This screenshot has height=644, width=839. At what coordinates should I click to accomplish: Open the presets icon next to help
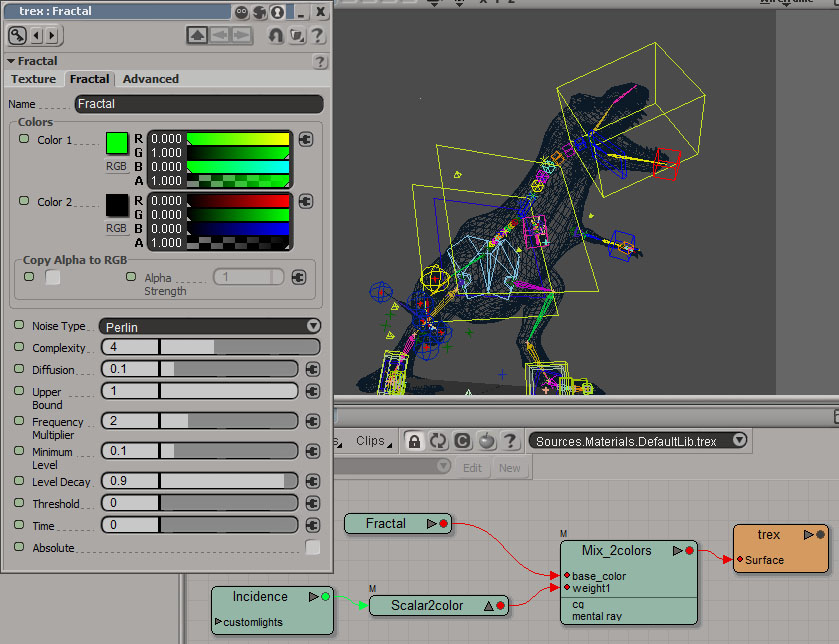point(297,36)
